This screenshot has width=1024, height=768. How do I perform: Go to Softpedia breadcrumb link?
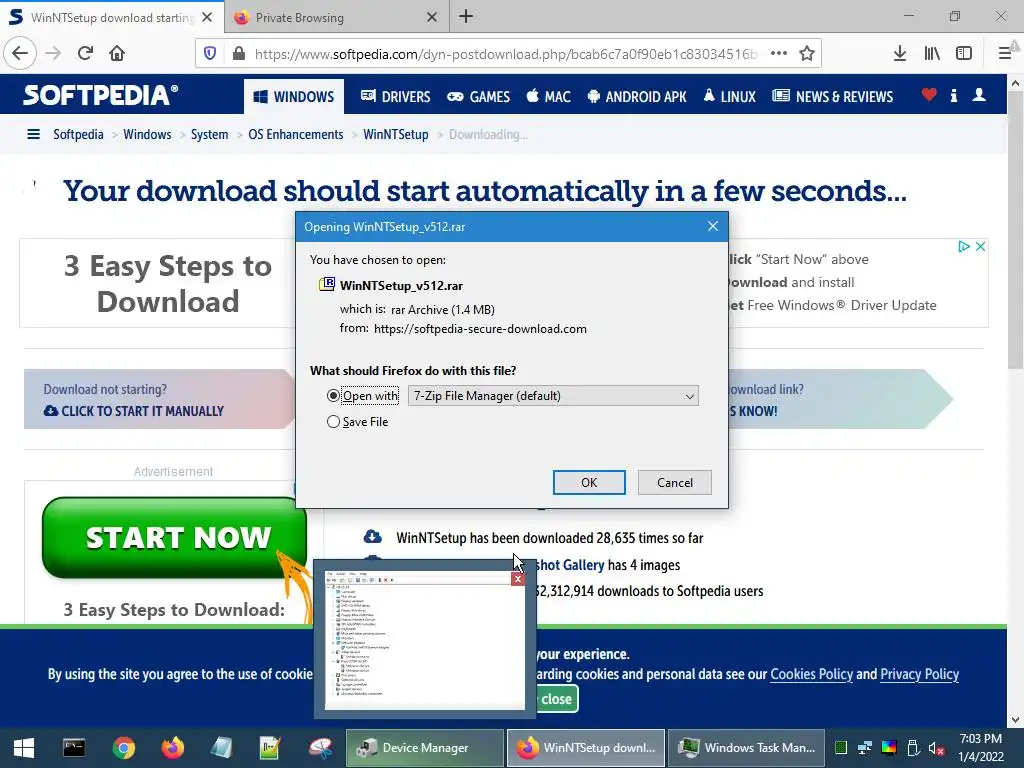pyautogui.click(x=78, y=135)
